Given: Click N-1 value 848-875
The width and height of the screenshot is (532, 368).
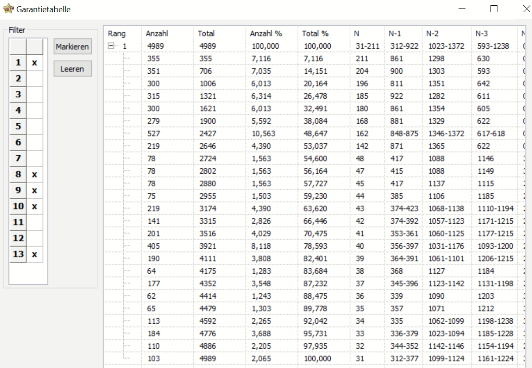Looking at the screenshot, I should click(404, 134).
